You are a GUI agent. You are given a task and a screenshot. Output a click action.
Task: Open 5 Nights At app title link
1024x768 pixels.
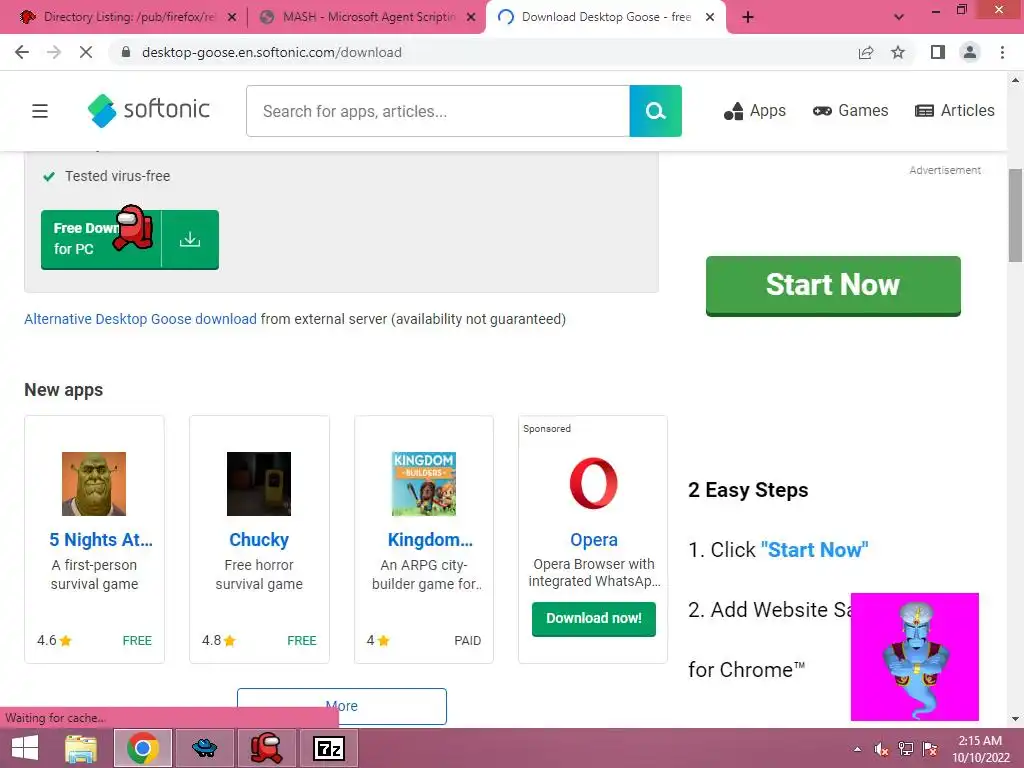[101, 539]
